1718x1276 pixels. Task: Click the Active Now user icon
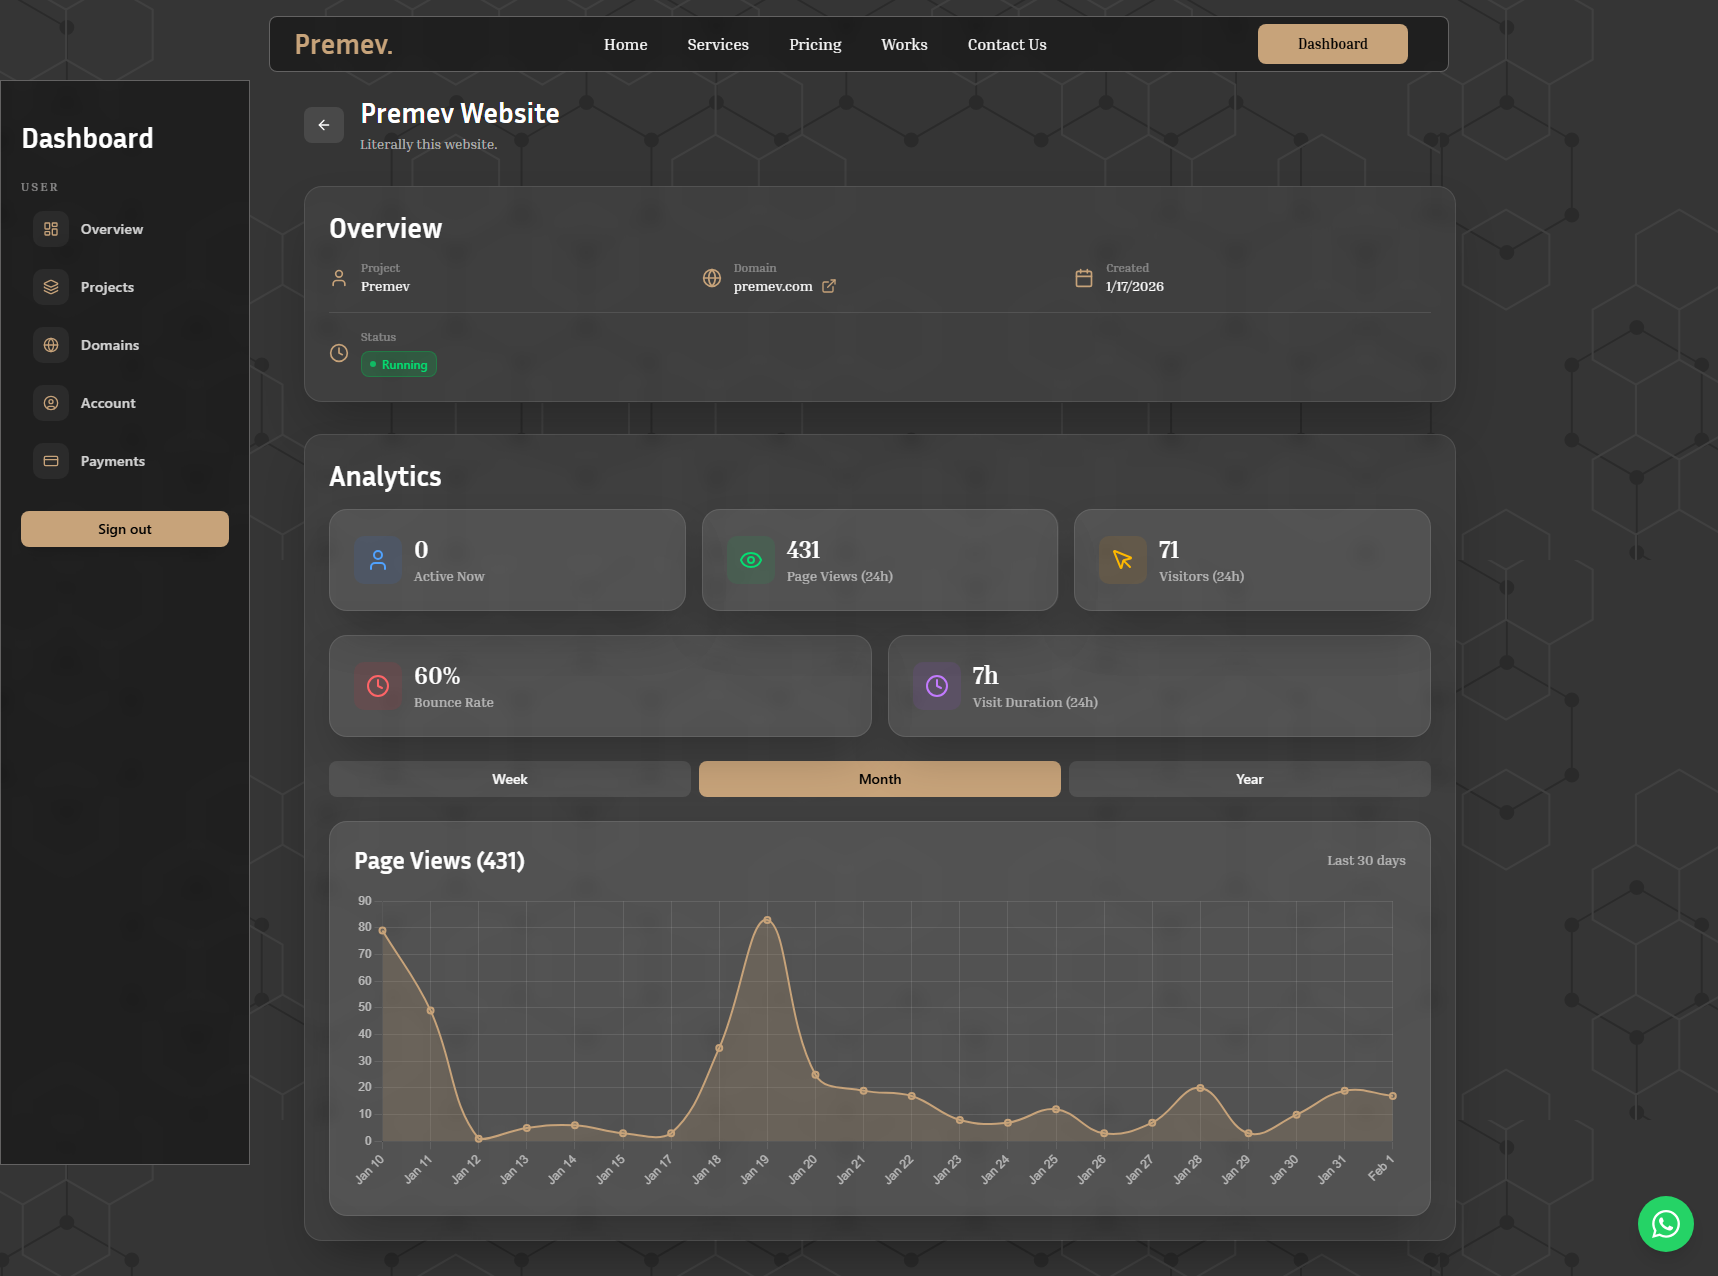[x=377, y=560]
